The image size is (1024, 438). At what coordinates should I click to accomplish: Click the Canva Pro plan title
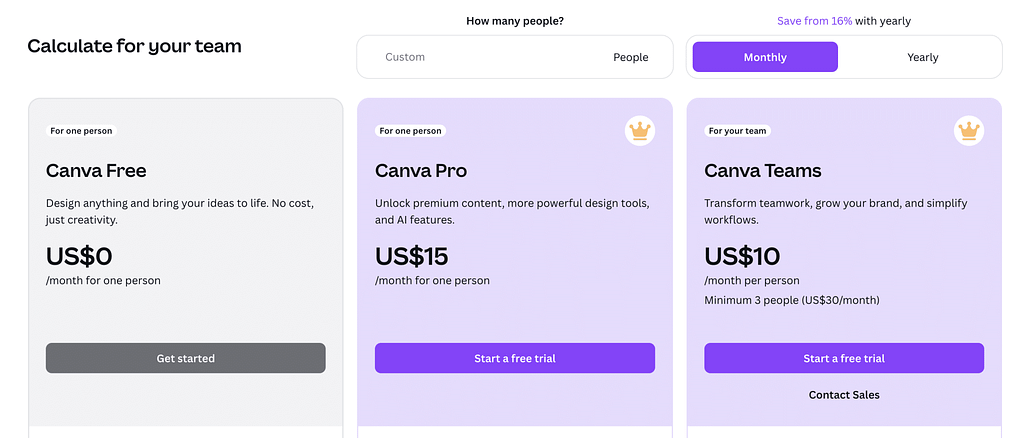(421, 171)
